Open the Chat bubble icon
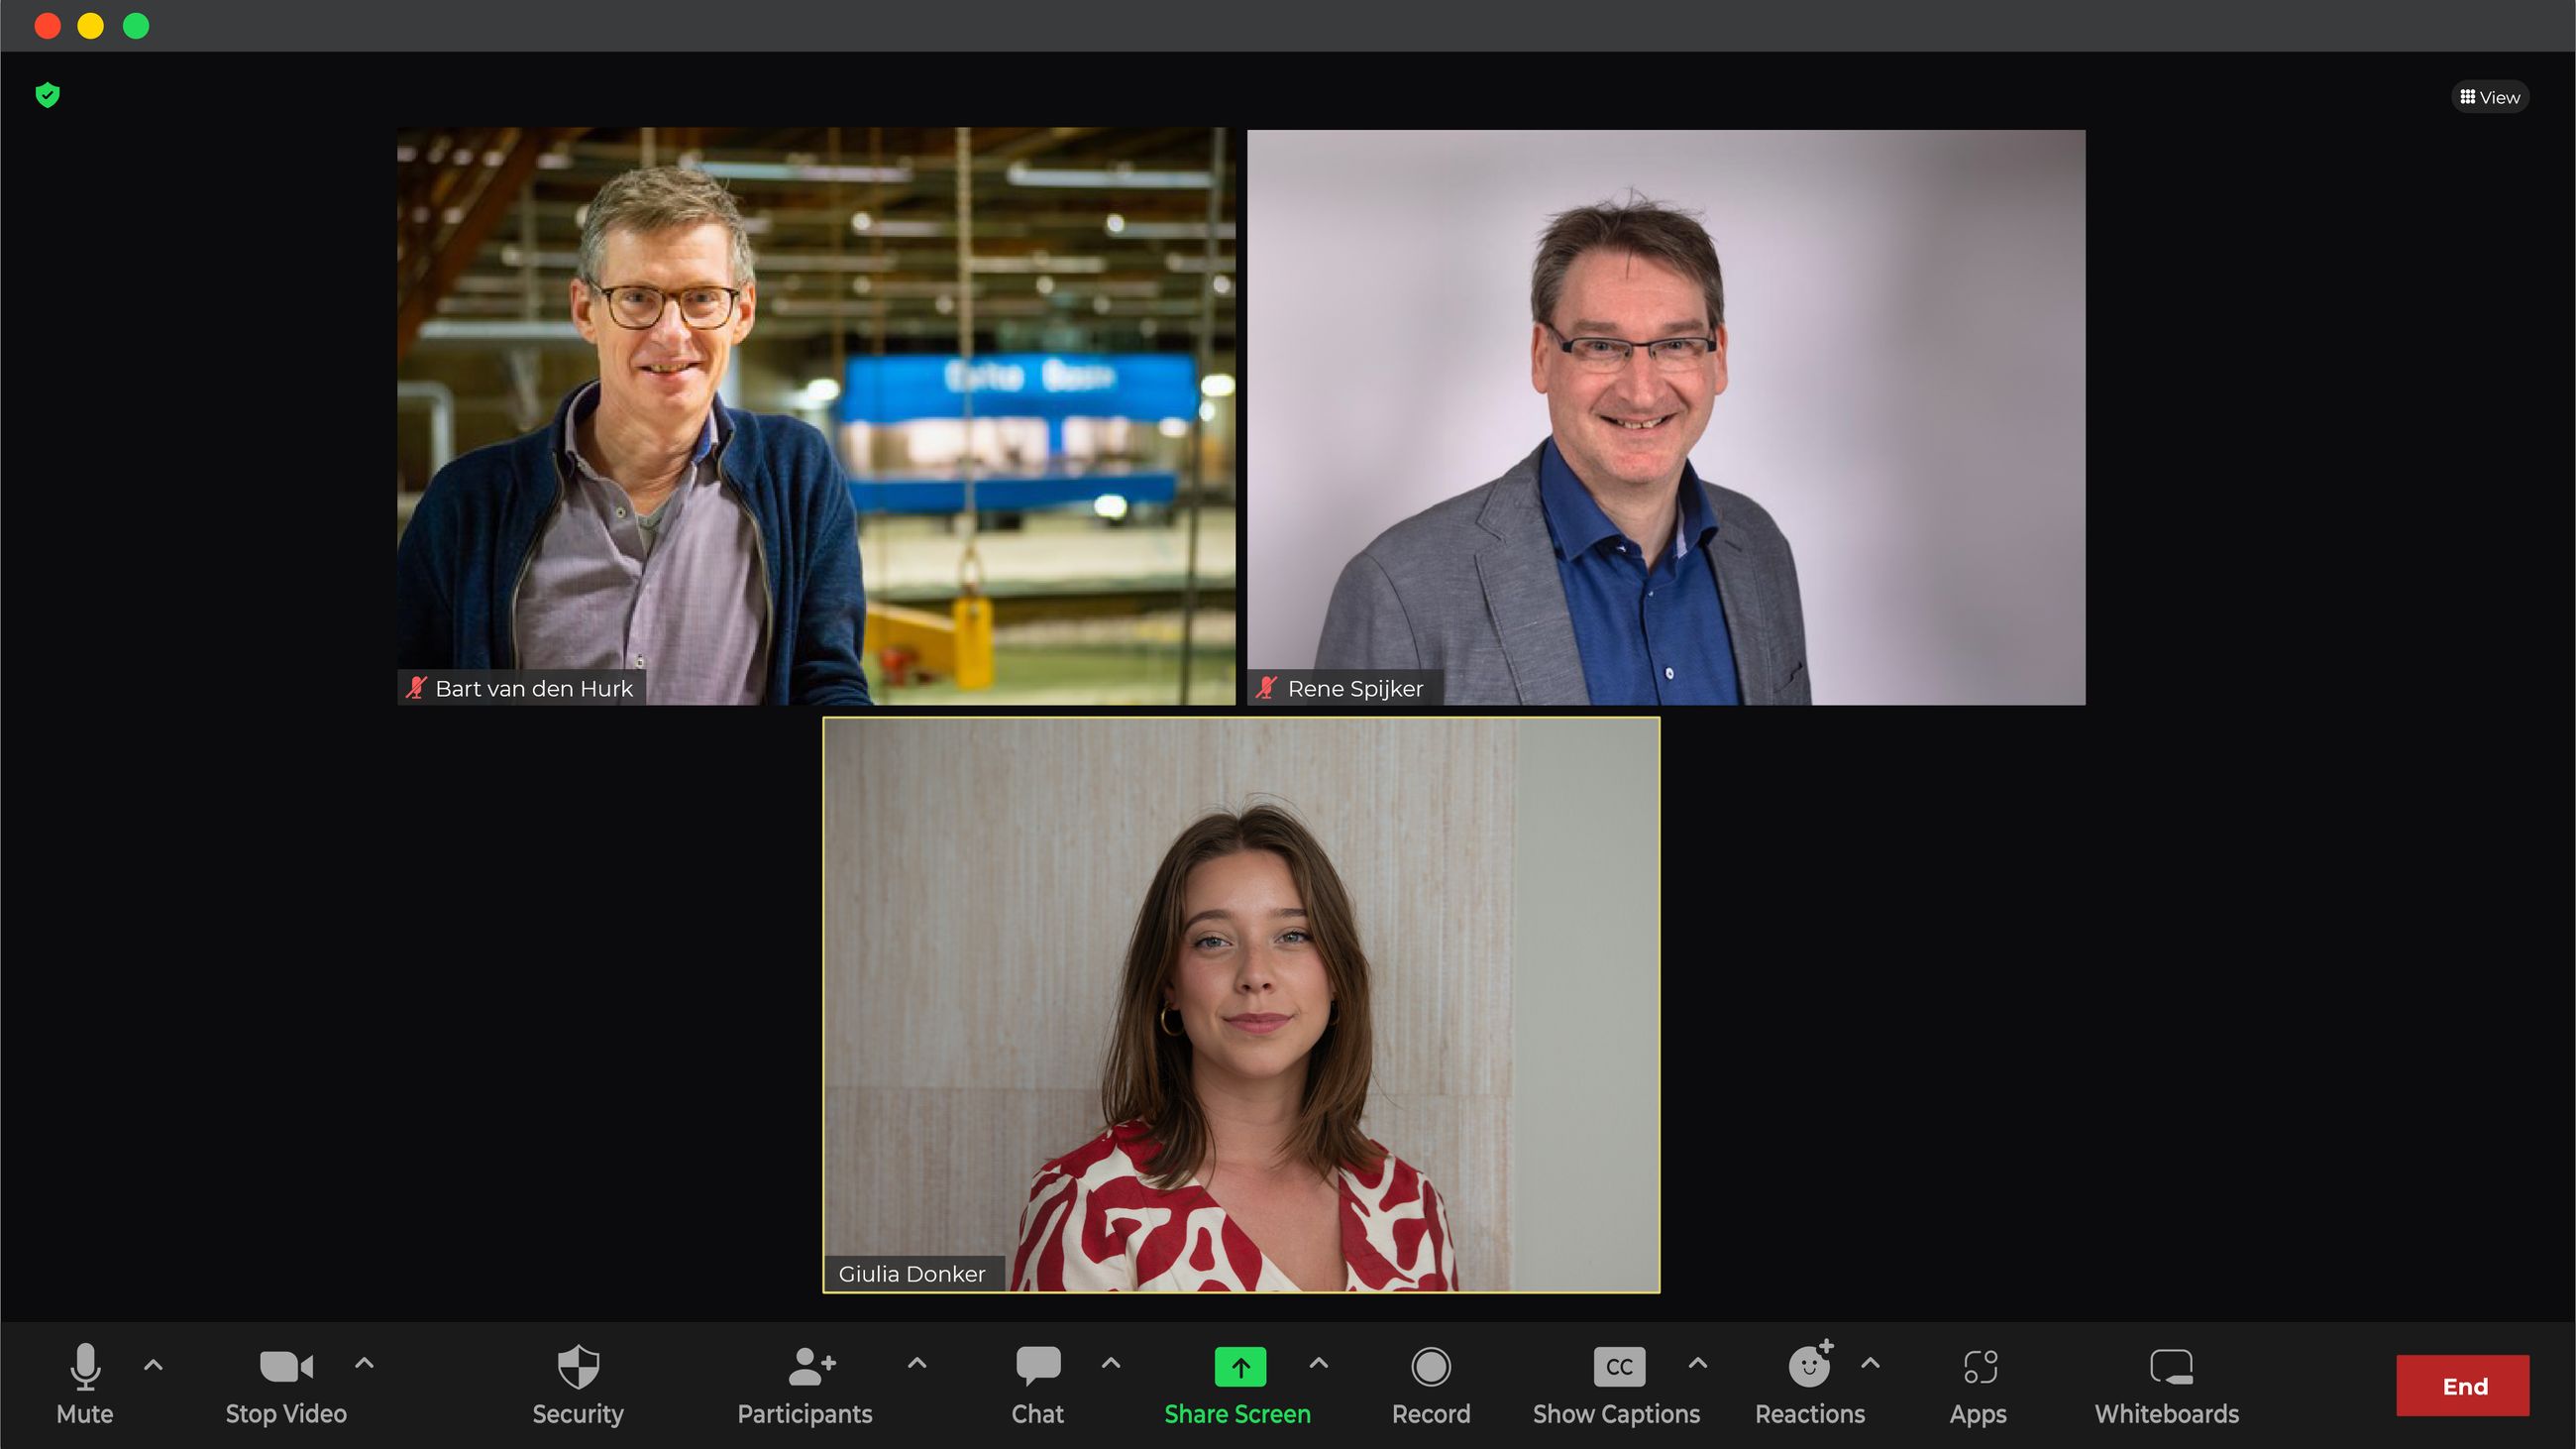The height and width of the screenshot is (1449, 2576). coord(1037,1366)
